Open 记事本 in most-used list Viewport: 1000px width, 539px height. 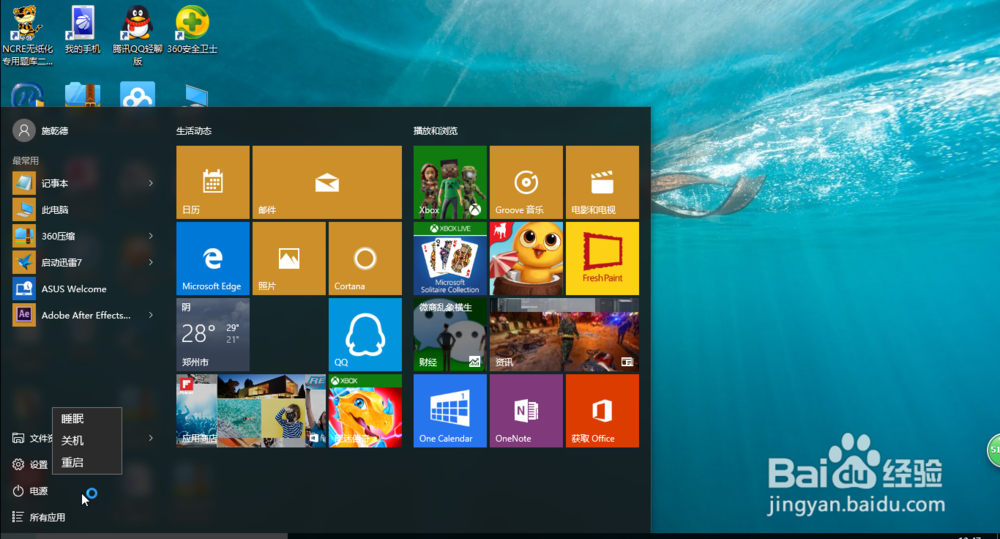[x=83, y=183]
